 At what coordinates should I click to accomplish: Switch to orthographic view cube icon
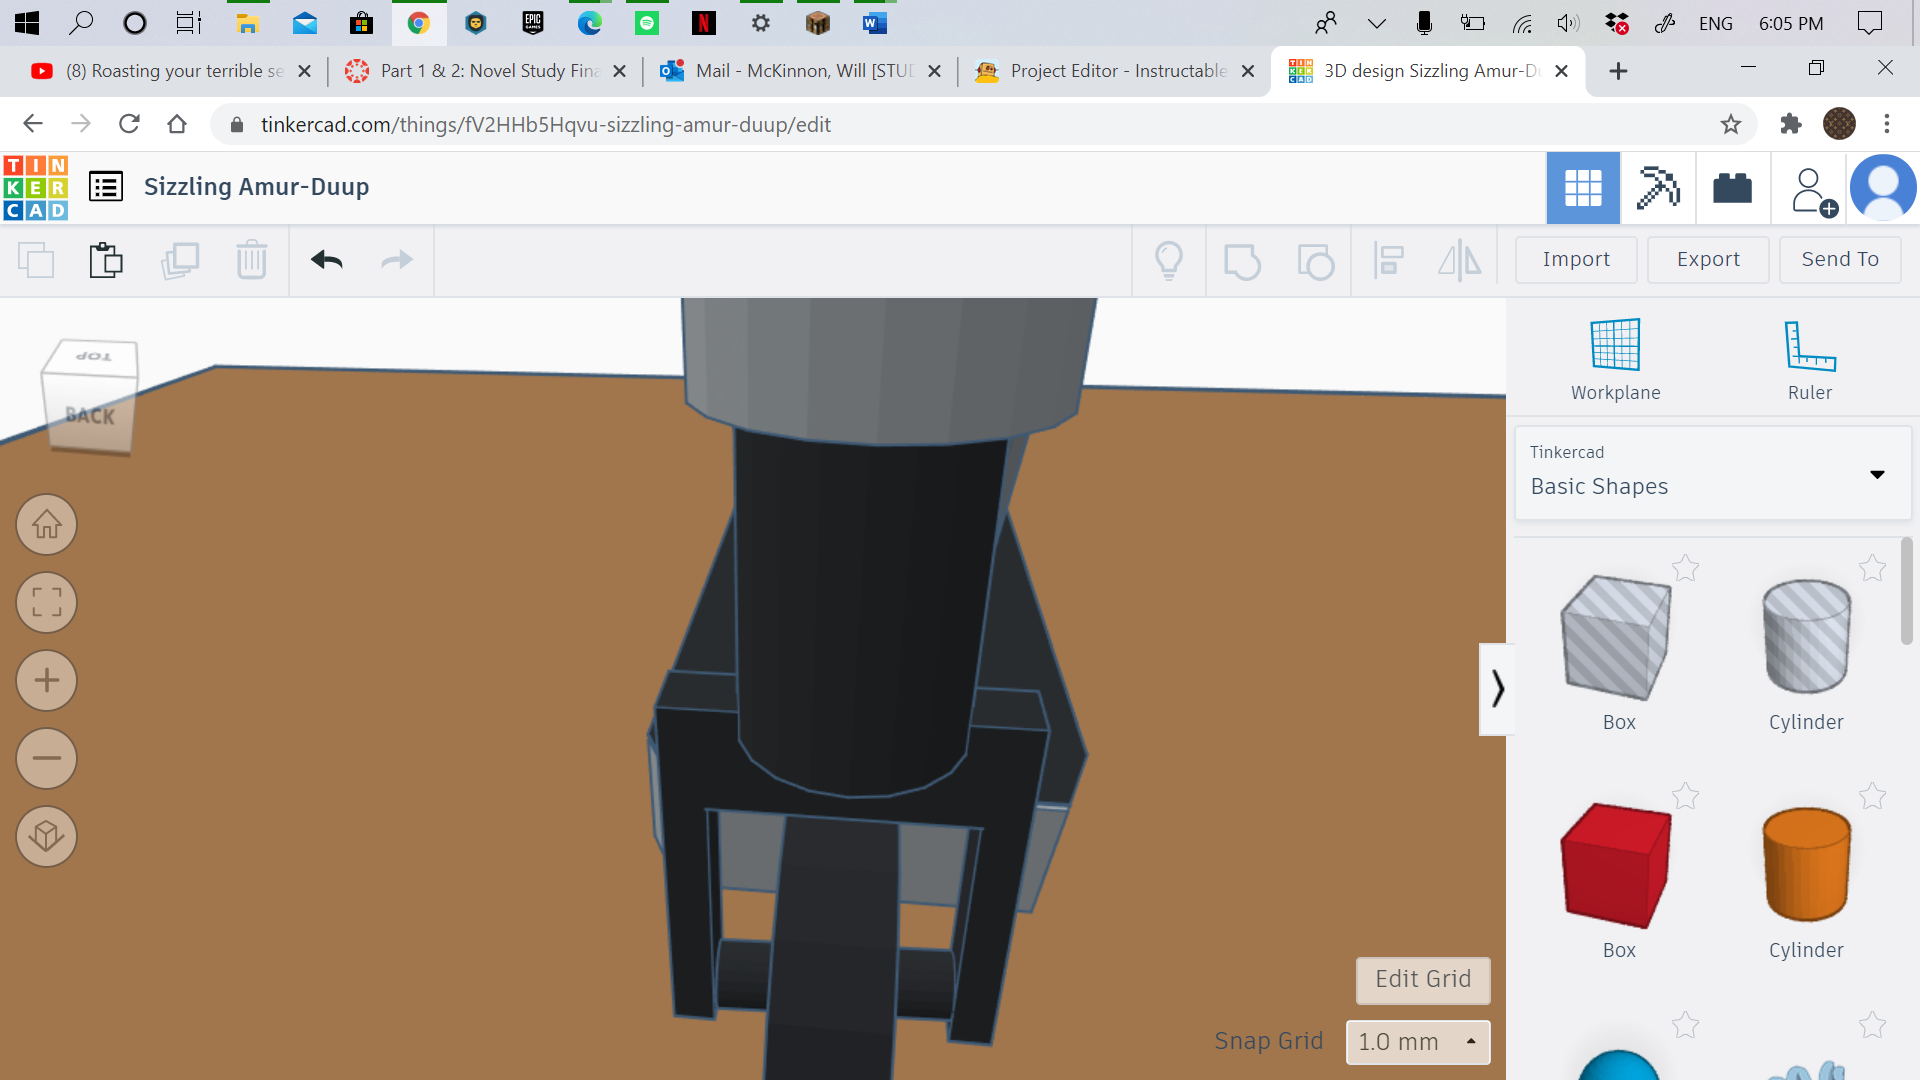click(47, 836)
